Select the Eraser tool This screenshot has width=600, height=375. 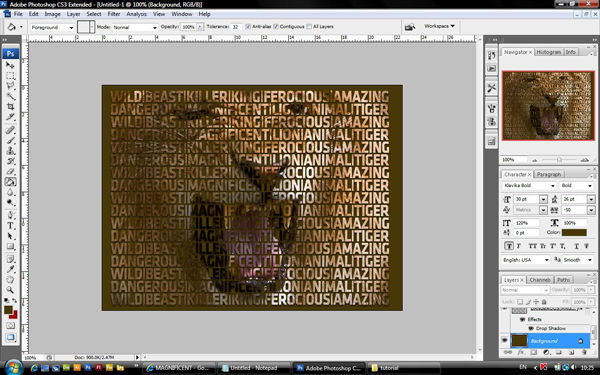tap(10, 171)
